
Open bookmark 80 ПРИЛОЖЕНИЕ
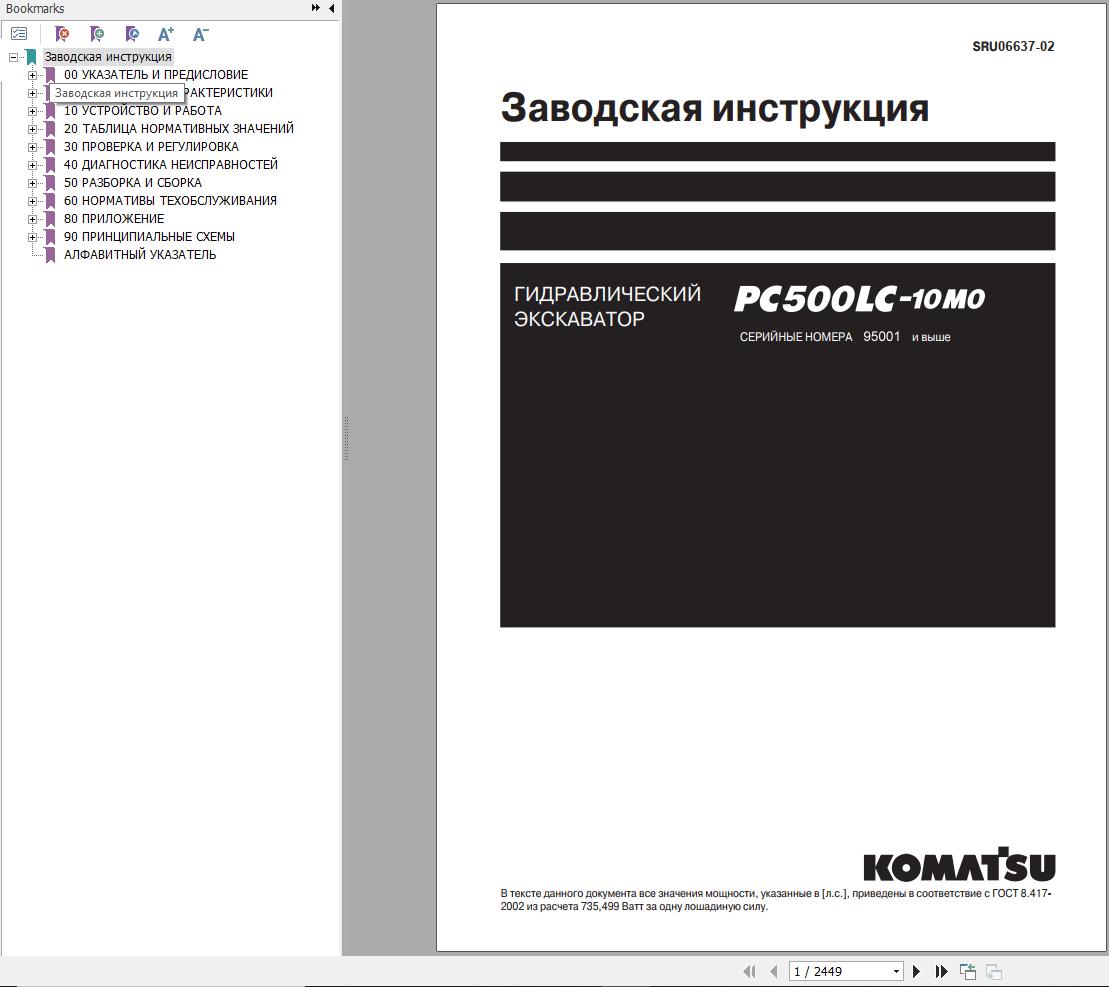coord(114,219)
